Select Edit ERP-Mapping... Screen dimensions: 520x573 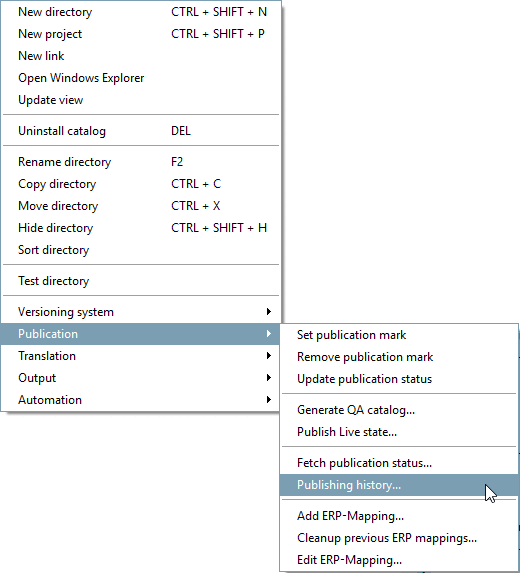coord(399,560)
